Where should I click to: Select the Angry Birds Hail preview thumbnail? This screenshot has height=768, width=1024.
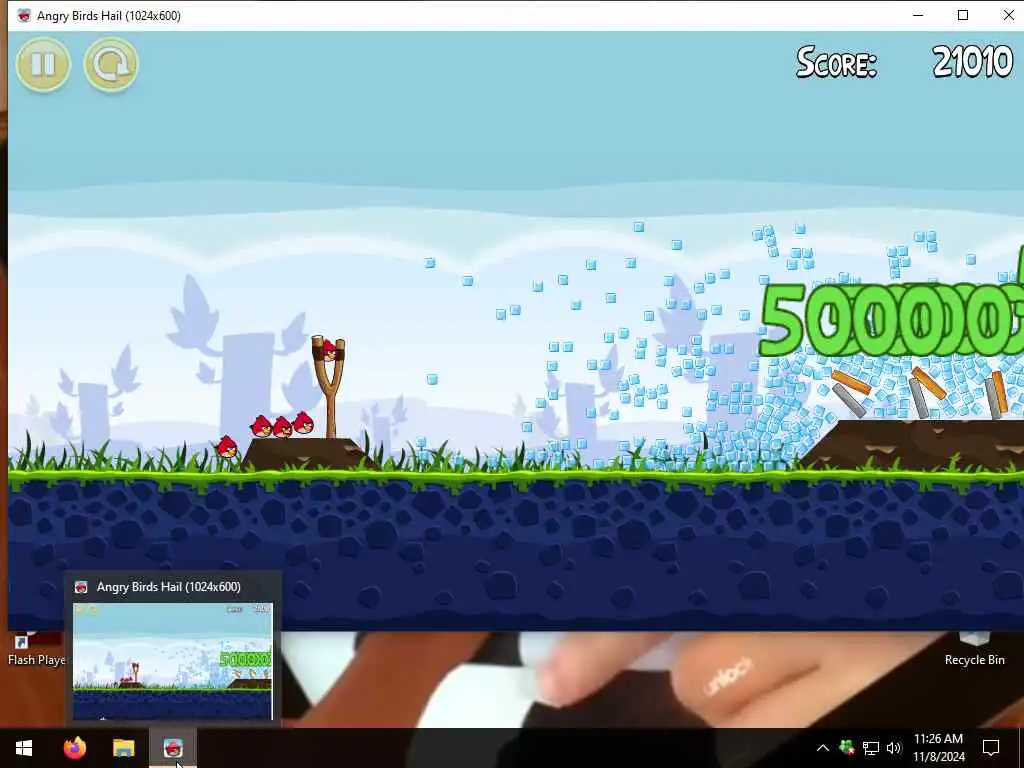[x=172, y=660]
